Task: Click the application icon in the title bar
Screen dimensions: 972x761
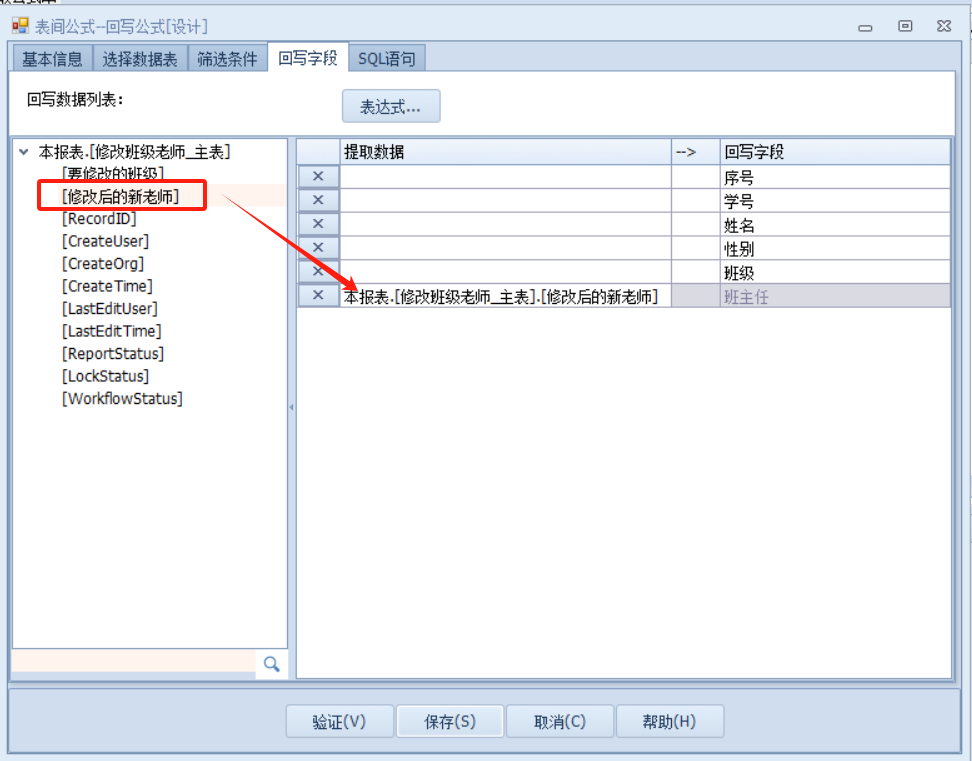Action: 20,26
